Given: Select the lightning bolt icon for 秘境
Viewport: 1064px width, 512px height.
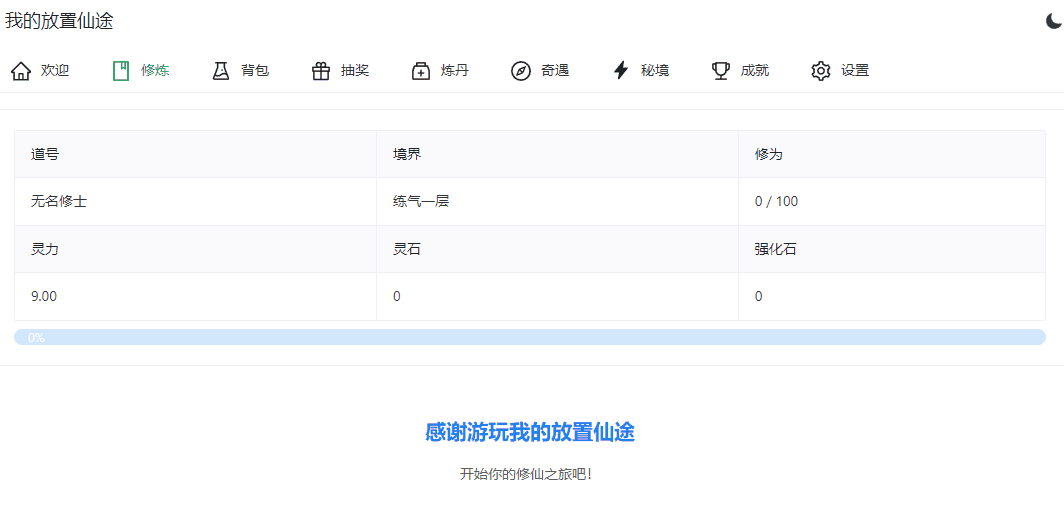Looking at the screenshot, I should 621,71.
